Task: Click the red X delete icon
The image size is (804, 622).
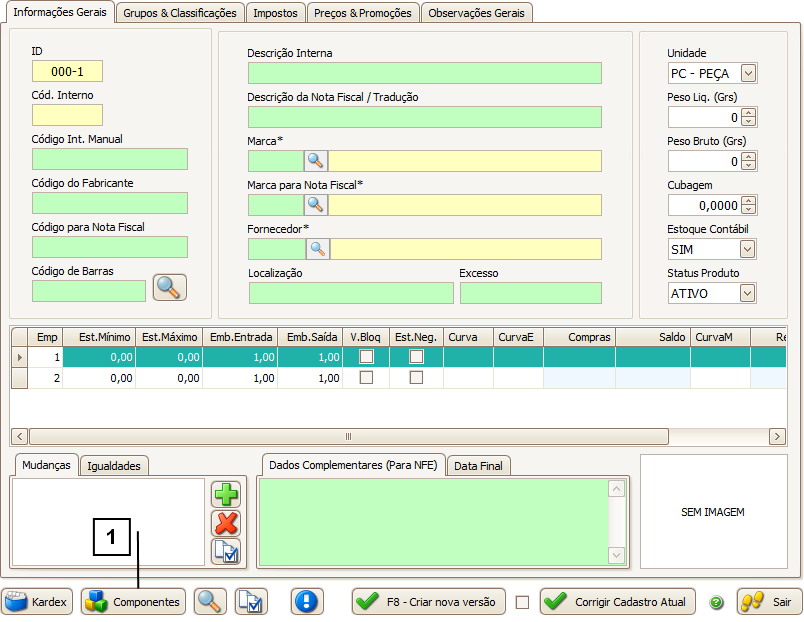Action: pyautogui.click(x=226, y=523)
